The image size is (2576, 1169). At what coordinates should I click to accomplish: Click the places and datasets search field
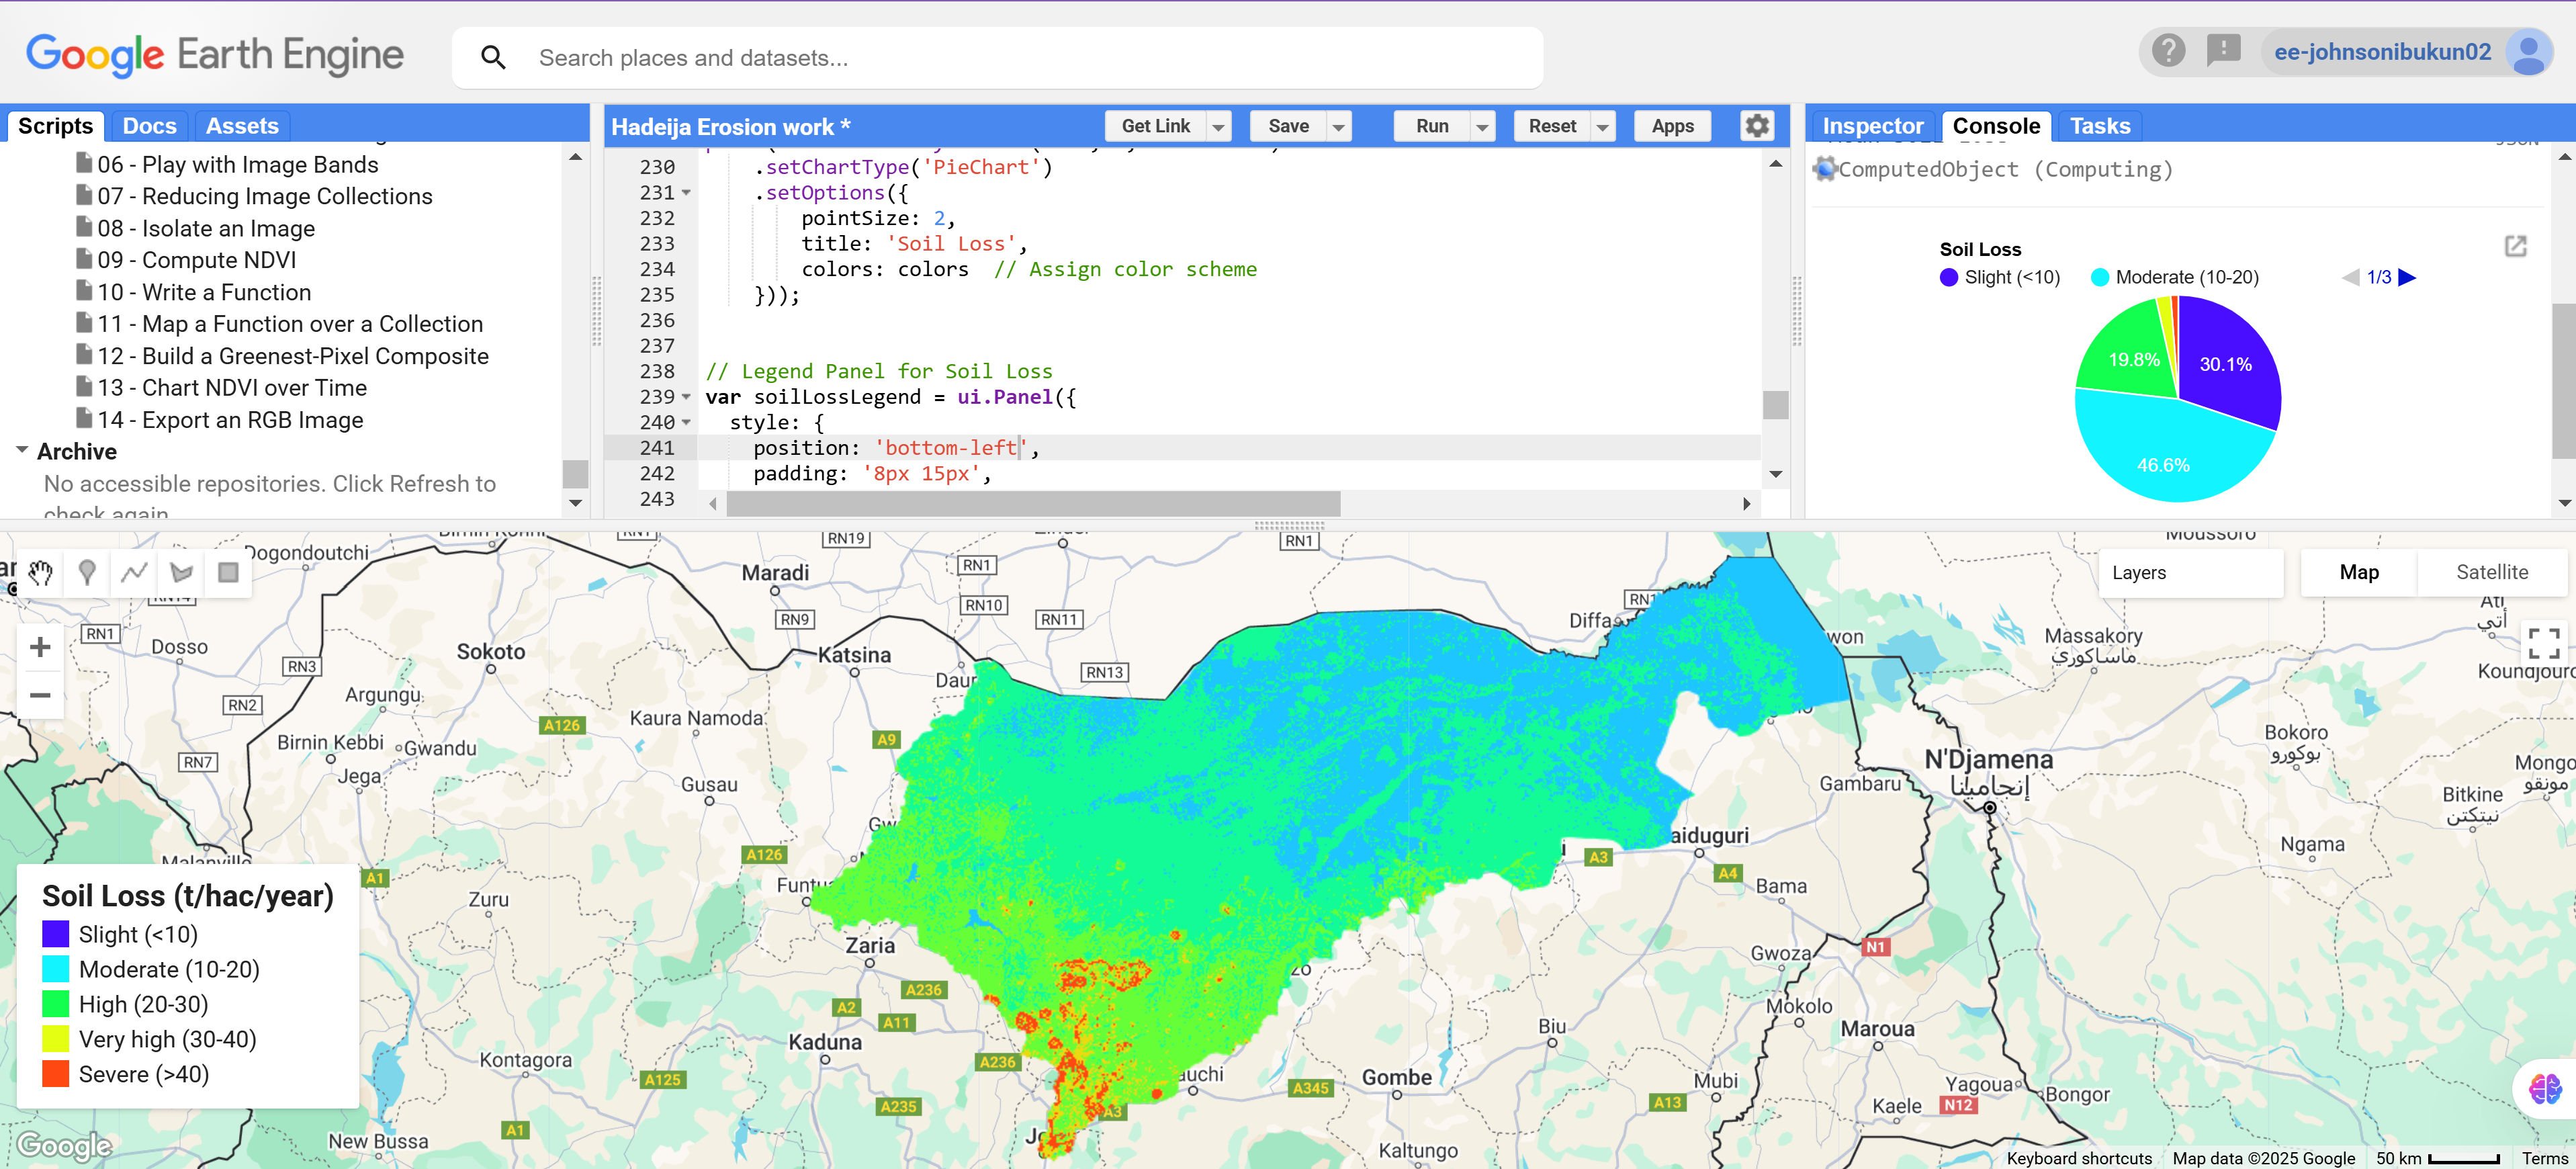pyautogui.click(x=1000, y=57)
